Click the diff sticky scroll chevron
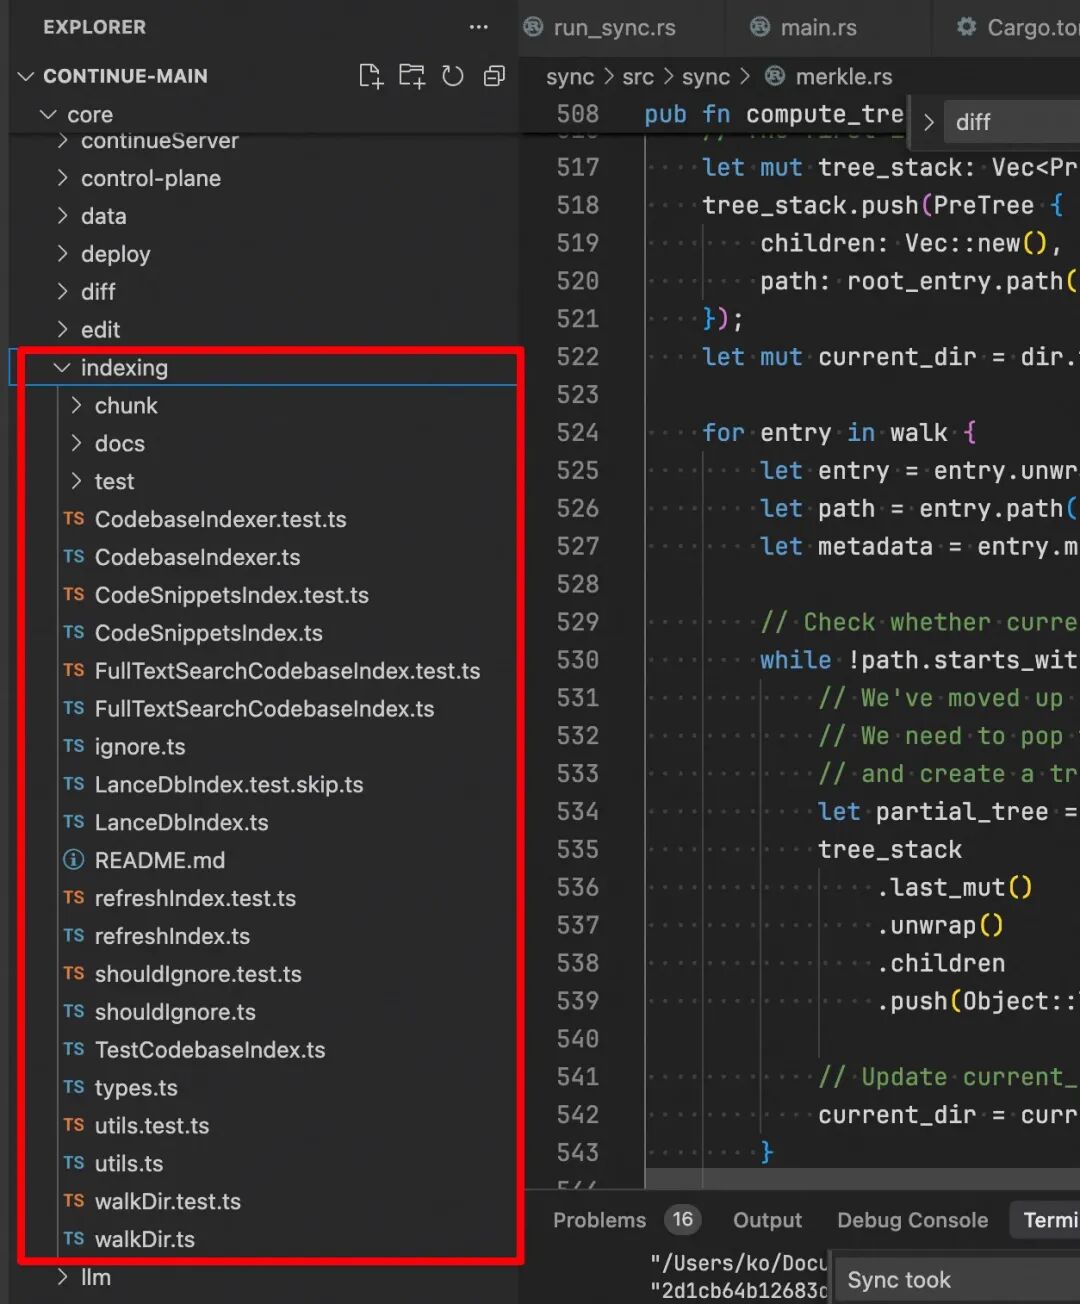Screen dimensions: 1080x1304 point(928,122)
